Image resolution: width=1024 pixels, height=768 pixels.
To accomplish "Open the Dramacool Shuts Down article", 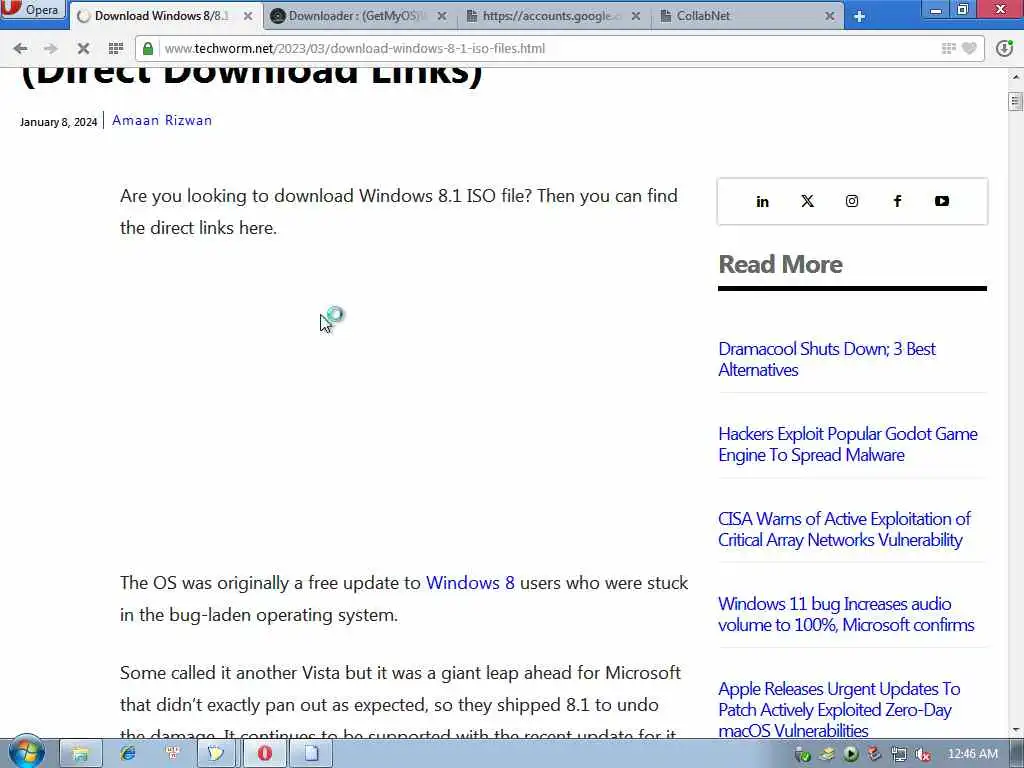I will point(827,359).
